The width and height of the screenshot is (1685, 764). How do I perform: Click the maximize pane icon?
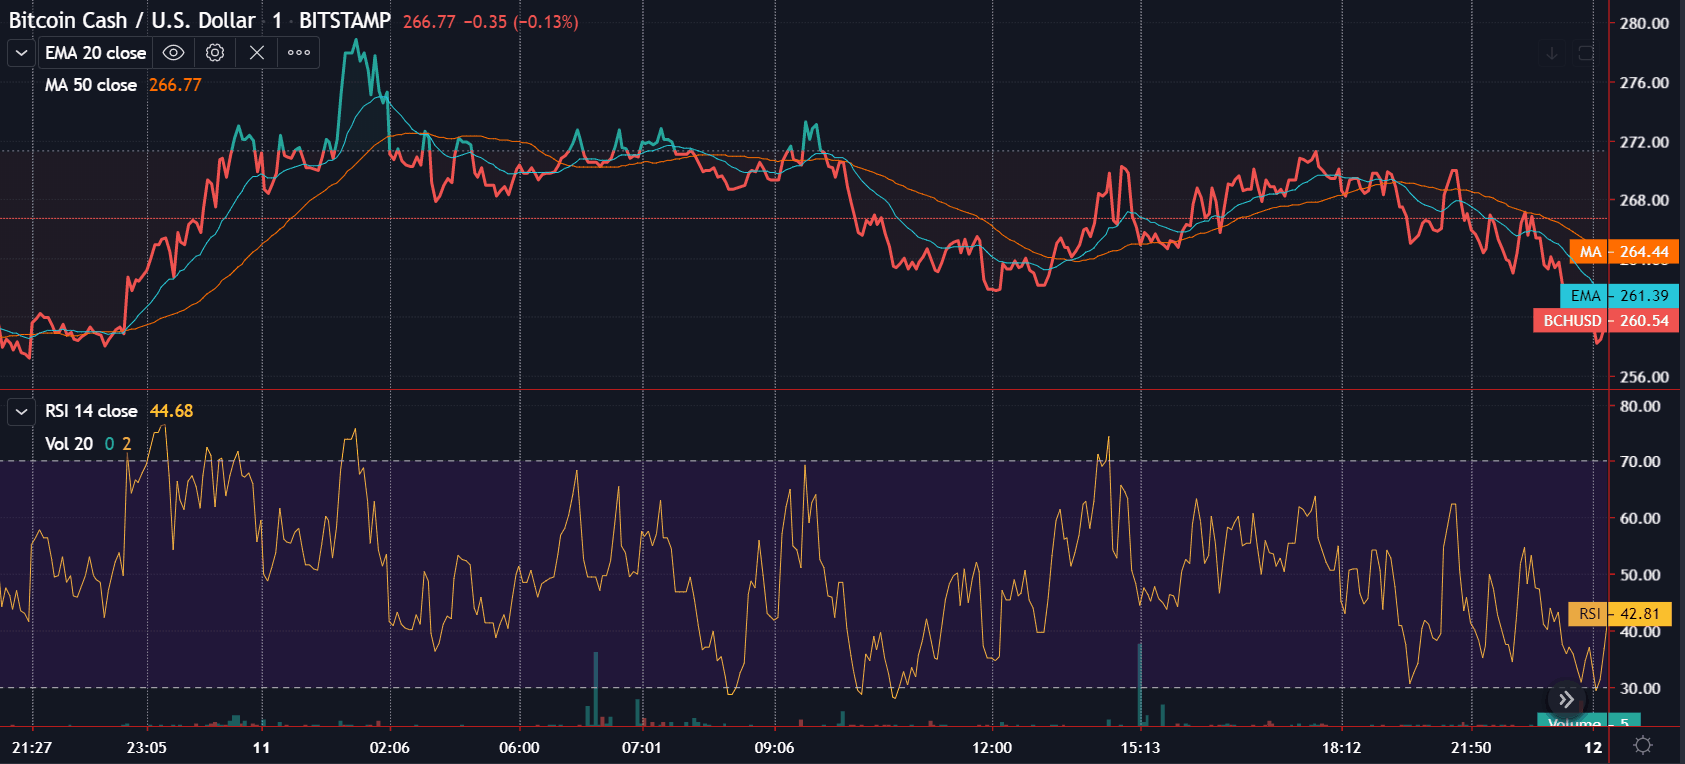(1586, 53)
